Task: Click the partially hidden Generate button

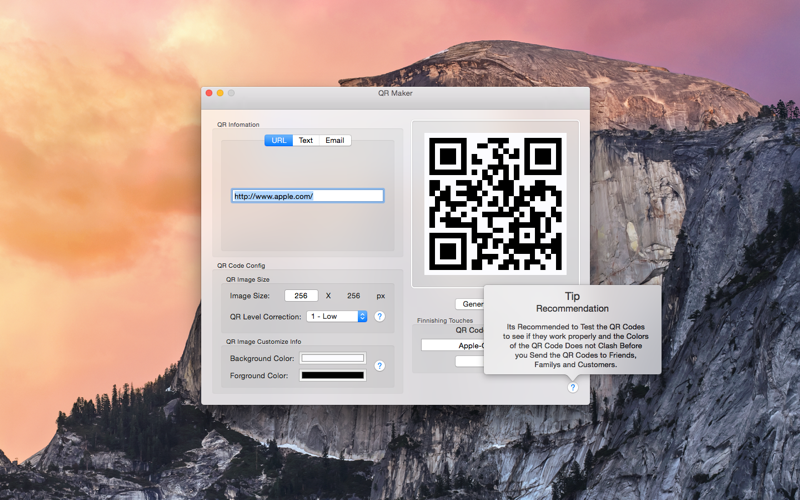Action: [x=470, y=304]
